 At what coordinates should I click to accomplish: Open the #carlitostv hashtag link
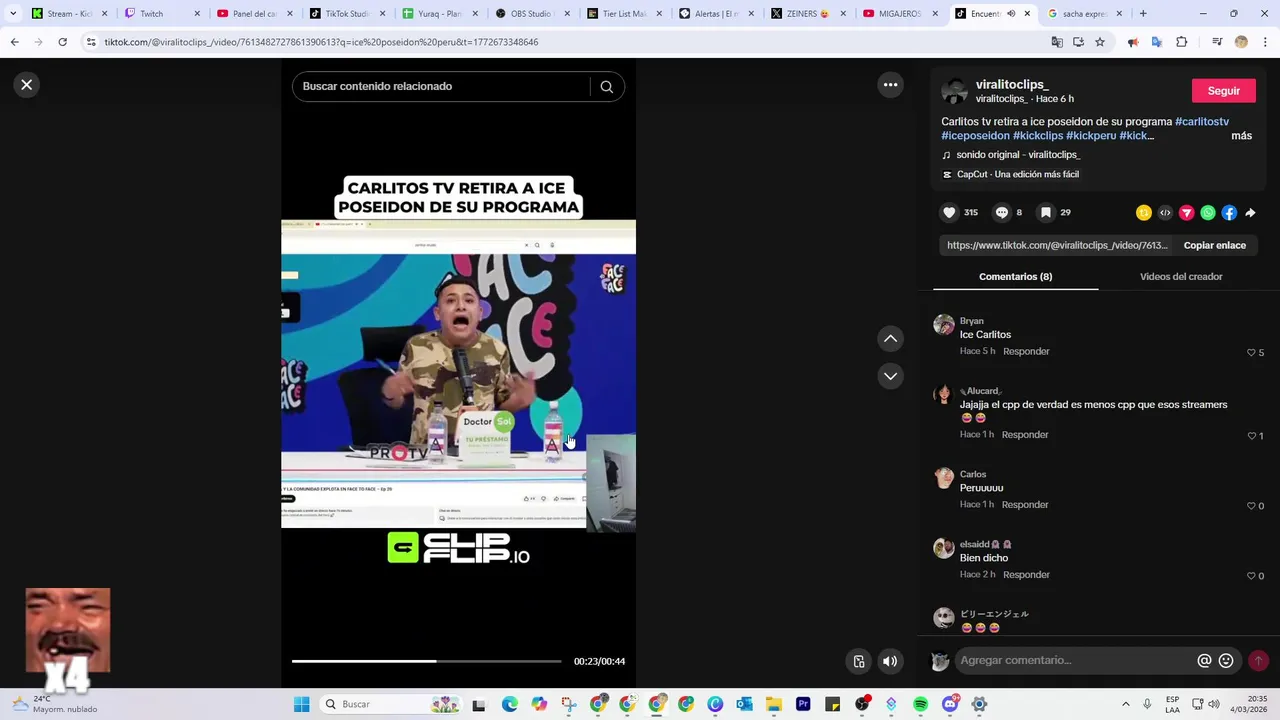pyautogui.click(x=1202, y=122)
